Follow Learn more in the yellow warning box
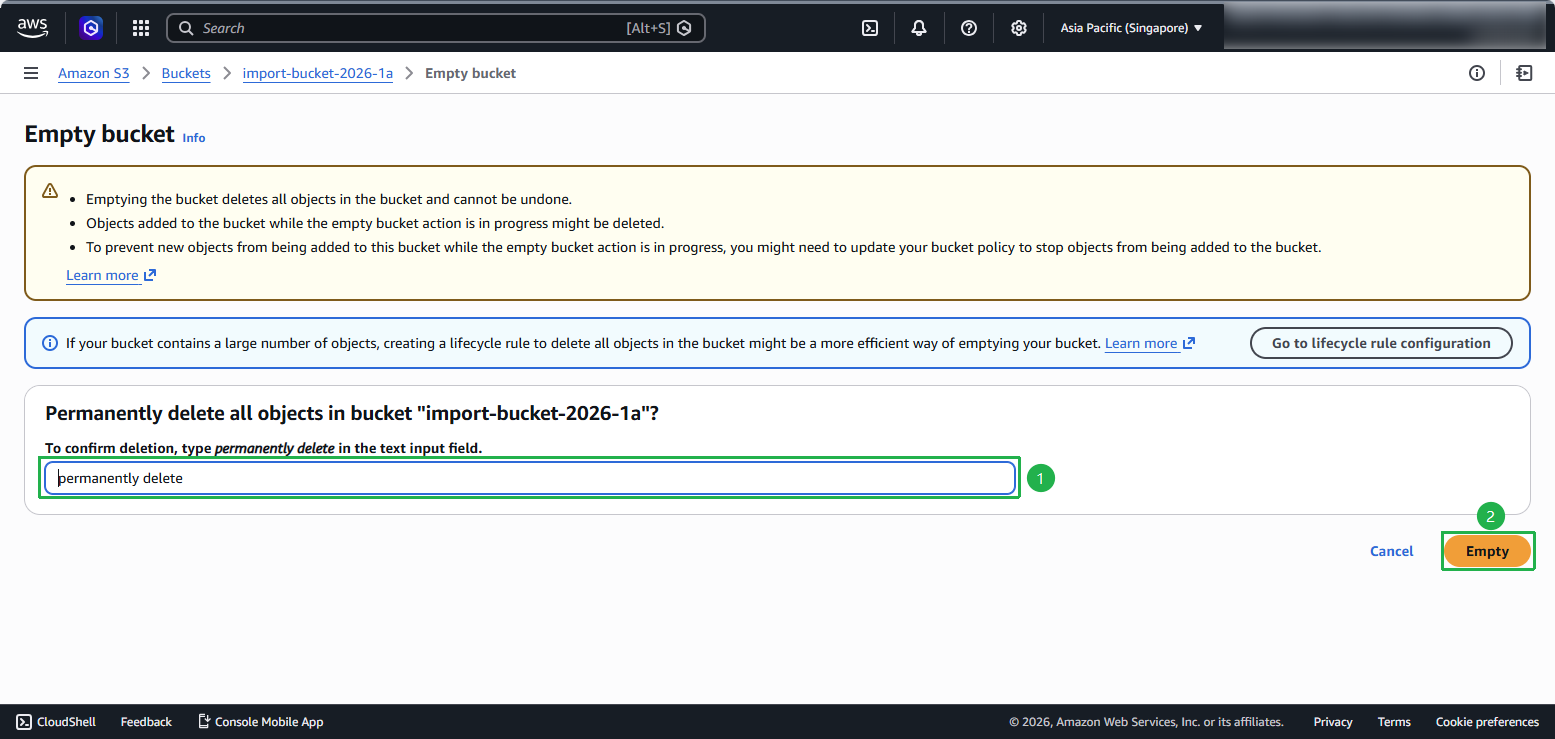 coord(111,275)
